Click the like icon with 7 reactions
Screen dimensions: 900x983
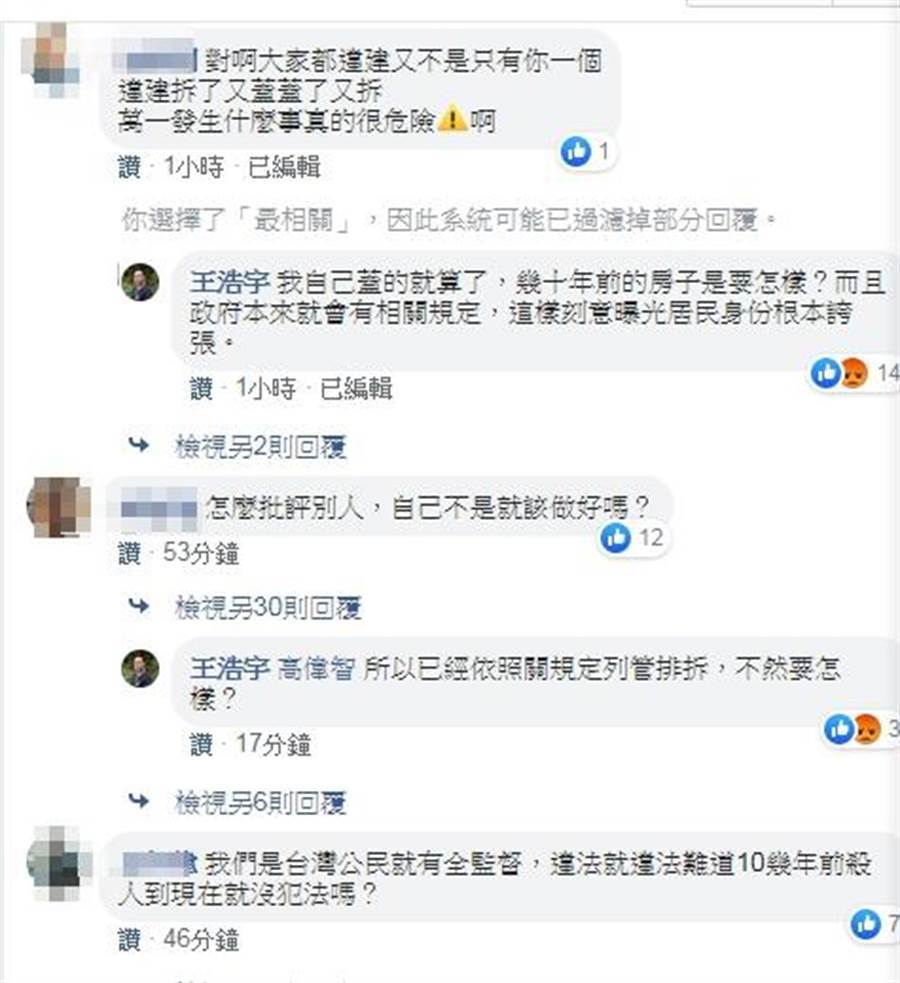coord(866,924)
